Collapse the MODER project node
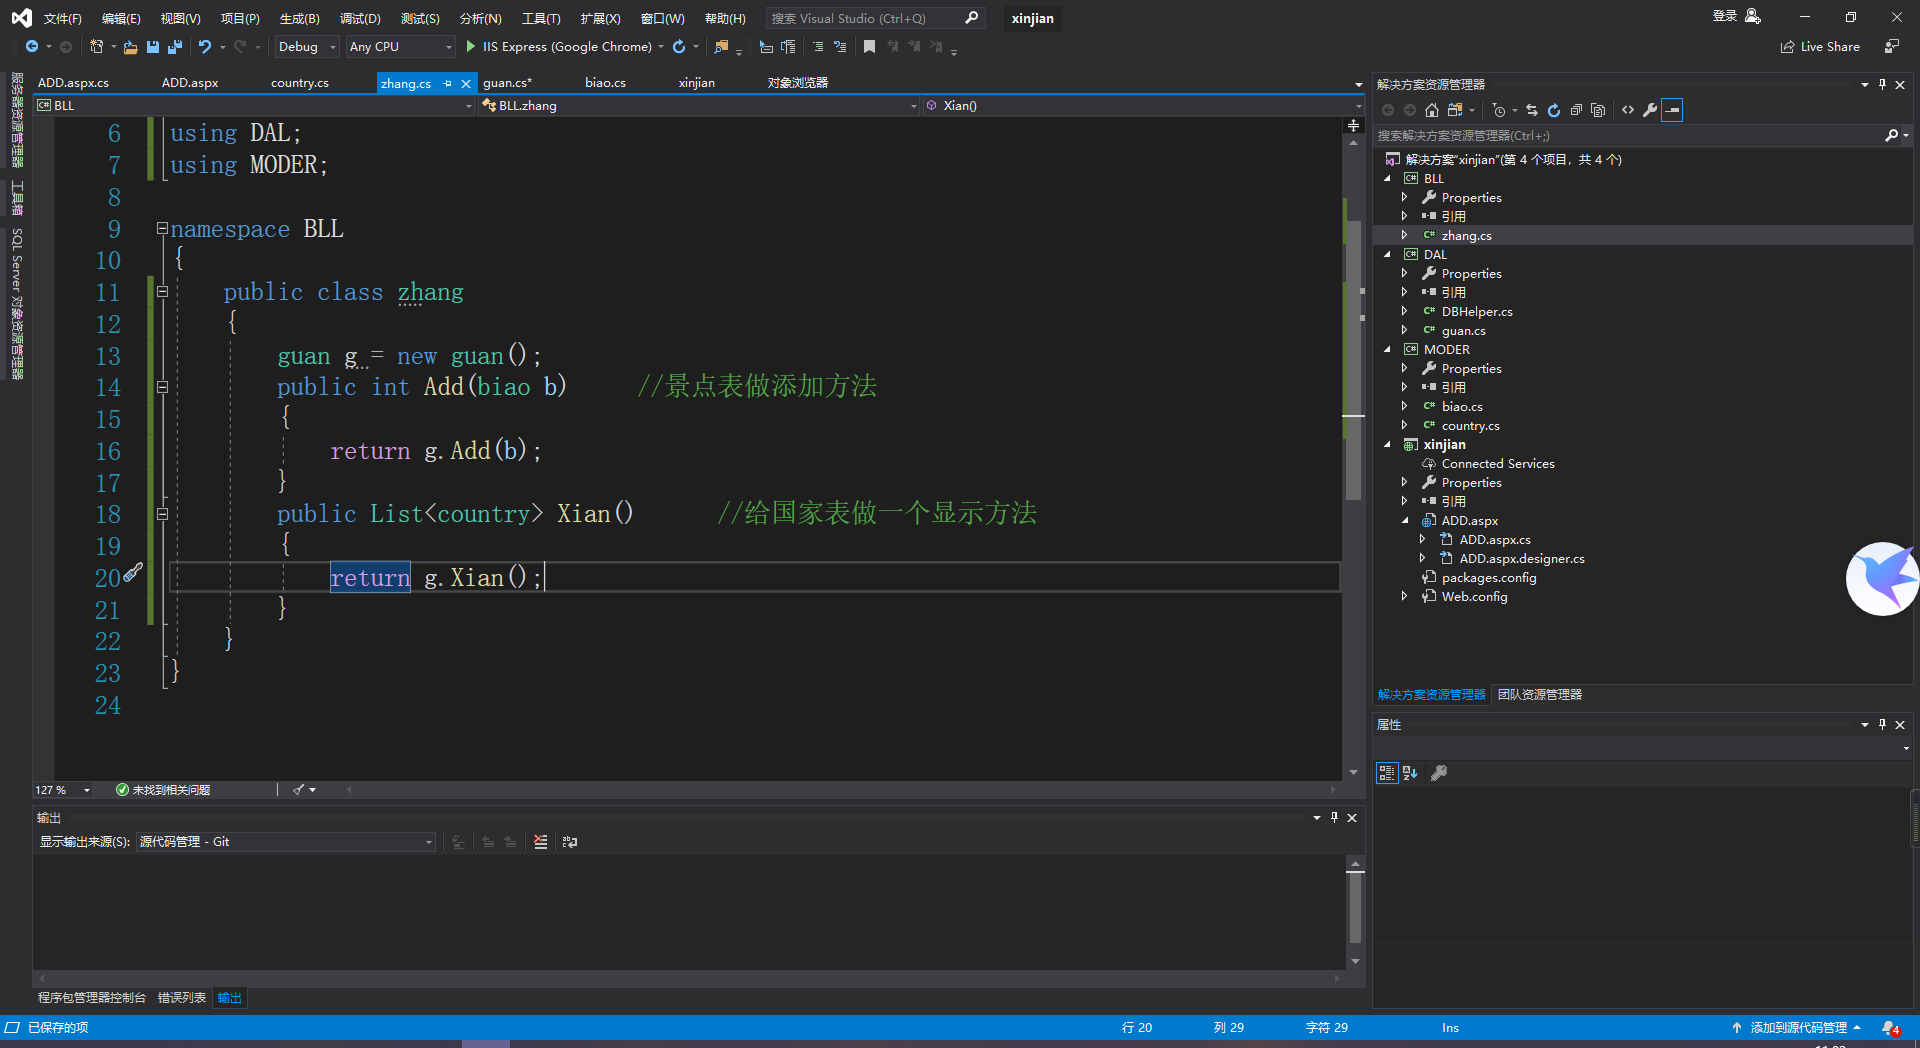This screenshot has height=1048, width=1920. coord(1388,350)
